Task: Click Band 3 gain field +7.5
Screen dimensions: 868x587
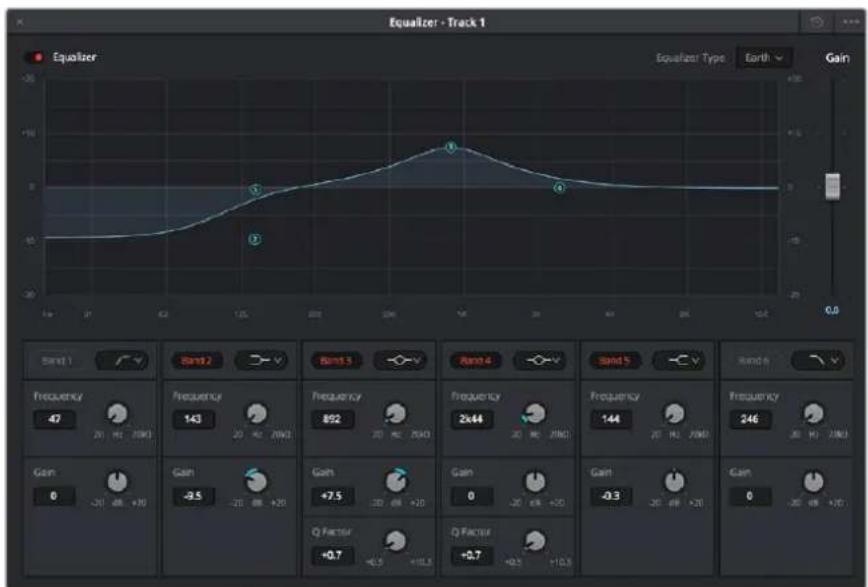Action: click(333, 496)
